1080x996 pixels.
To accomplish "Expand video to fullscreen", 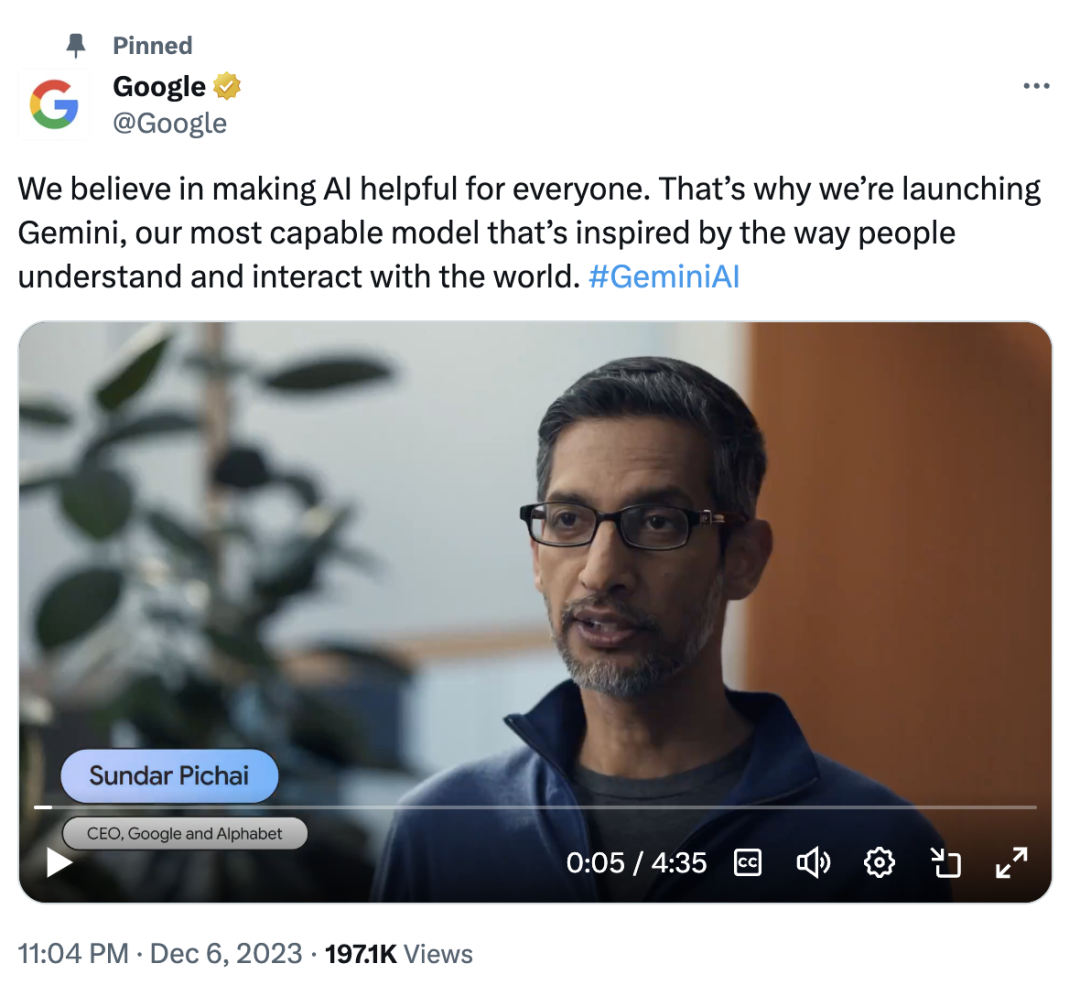I will click(x=1011, y=862).
